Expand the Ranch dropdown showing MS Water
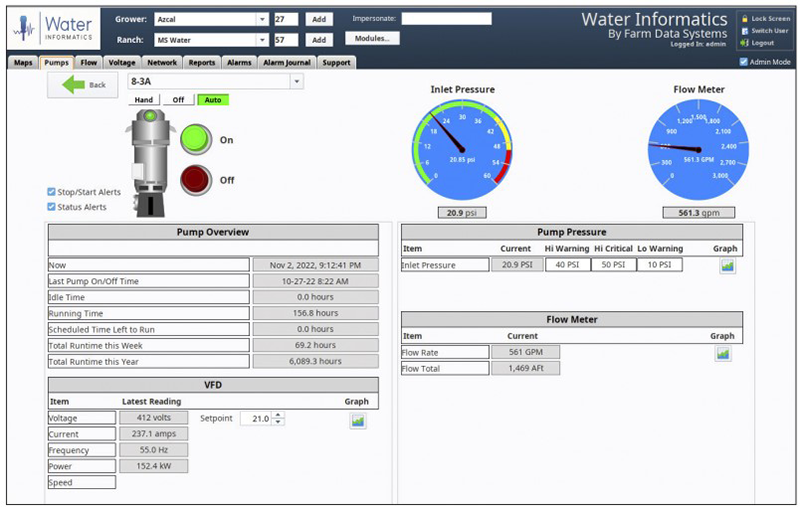Image resolution: width=800 pixels, height=507 pixels. click(262, 40)
